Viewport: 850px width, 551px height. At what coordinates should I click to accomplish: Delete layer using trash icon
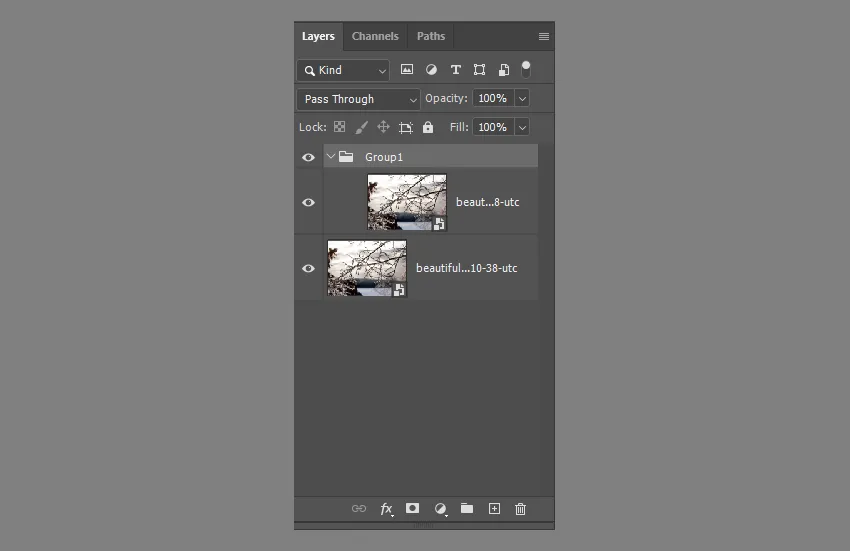pos(520,509)
